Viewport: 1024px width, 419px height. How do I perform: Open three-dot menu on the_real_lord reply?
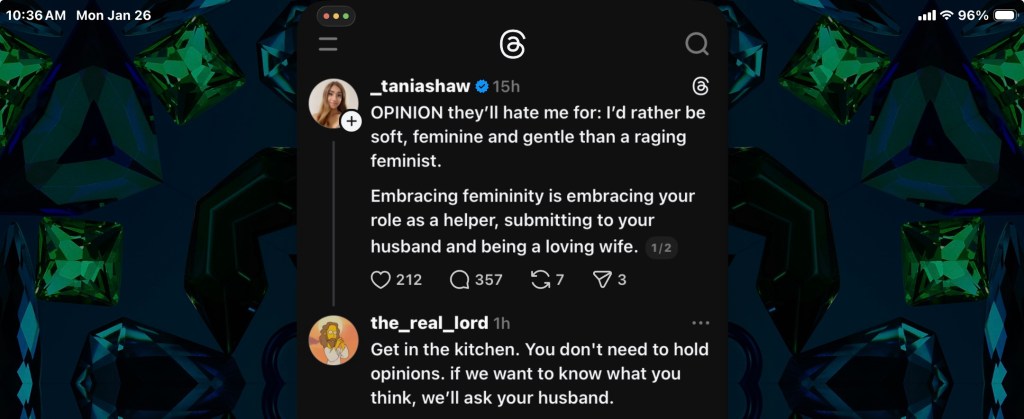[700, 323]
